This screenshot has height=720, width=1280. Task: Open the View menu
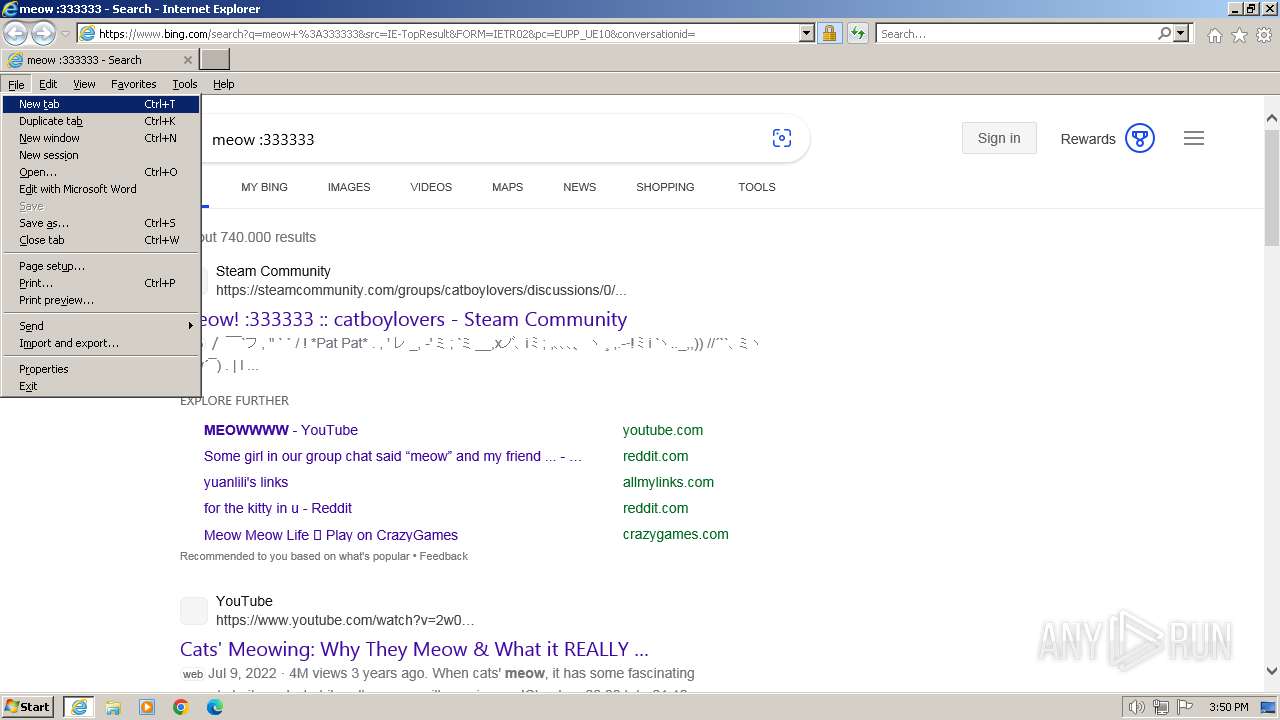[x=84, y=84]
